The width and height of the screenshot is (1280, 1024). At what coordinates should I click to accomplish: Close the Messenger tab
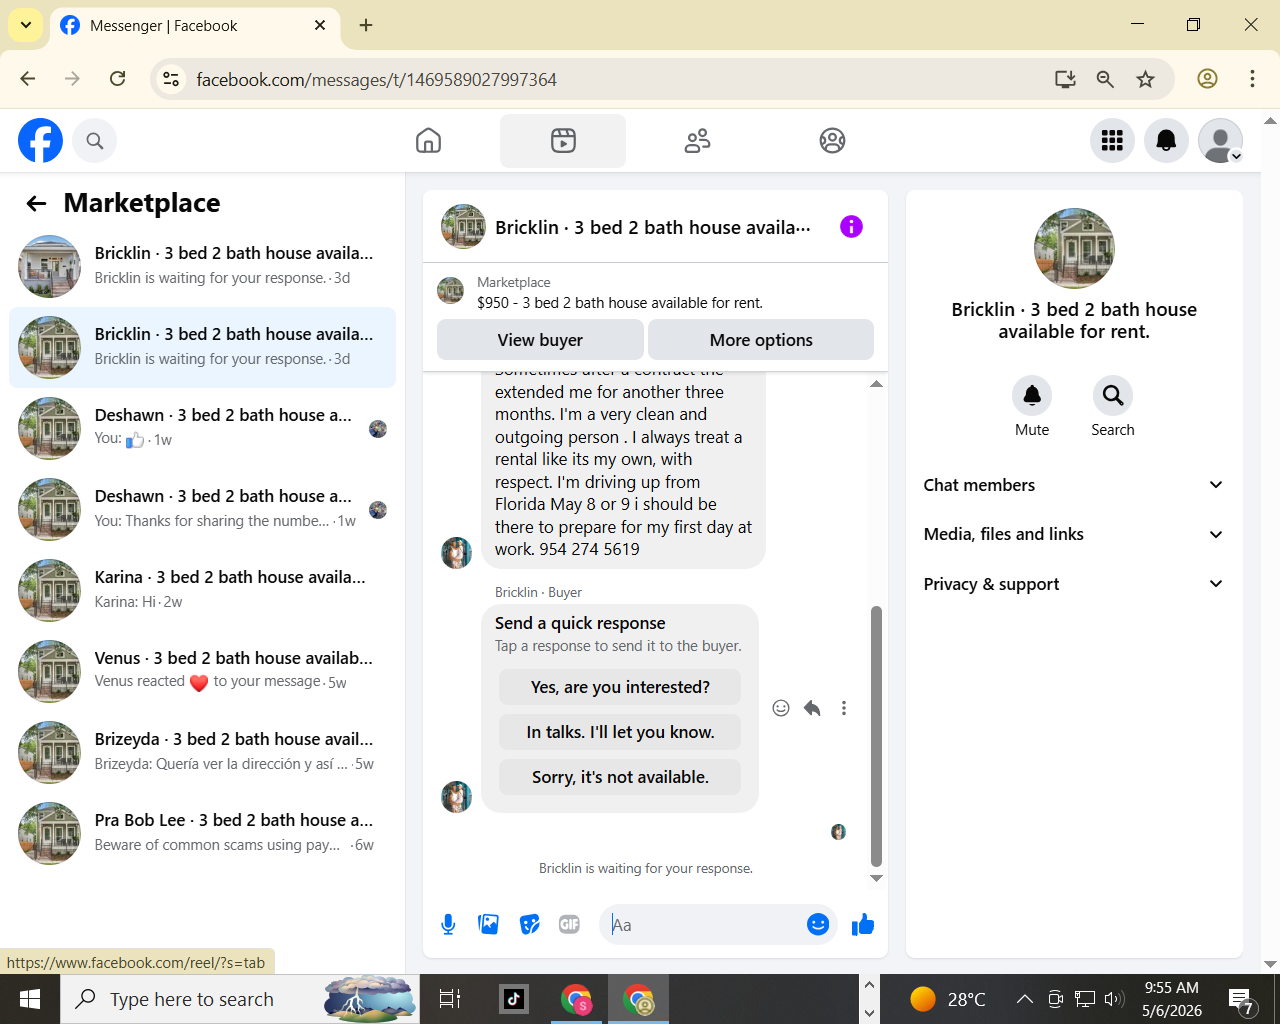tap(320, 25)
